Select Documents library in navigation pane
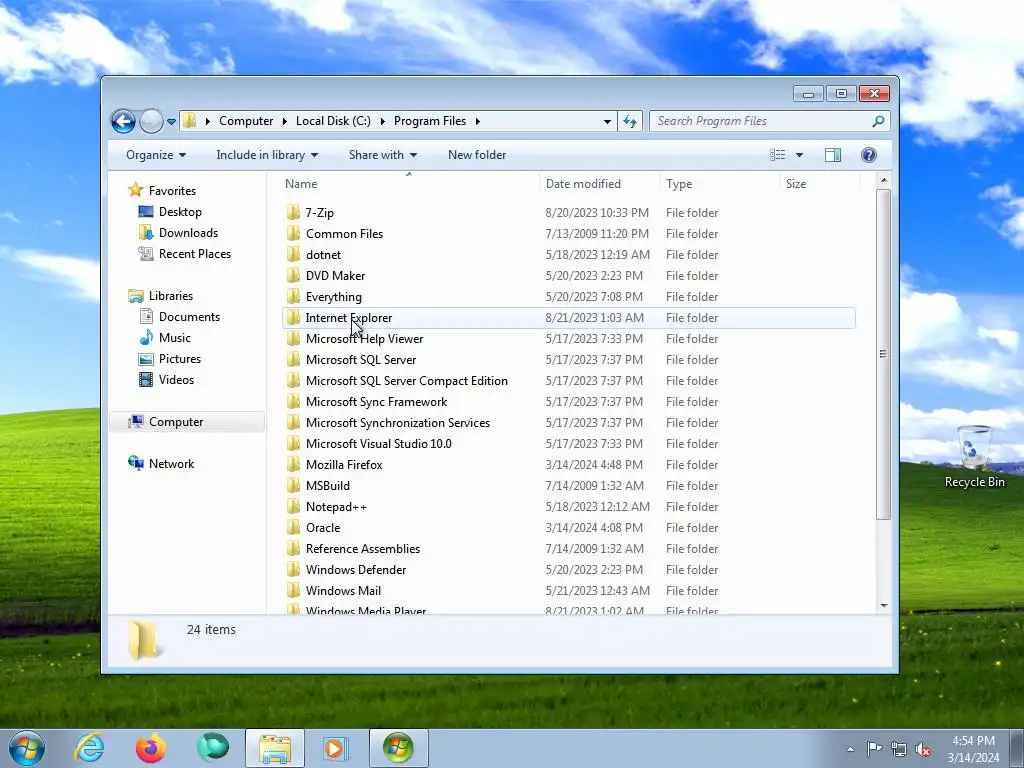The image size is (1024, 768). 189,317
